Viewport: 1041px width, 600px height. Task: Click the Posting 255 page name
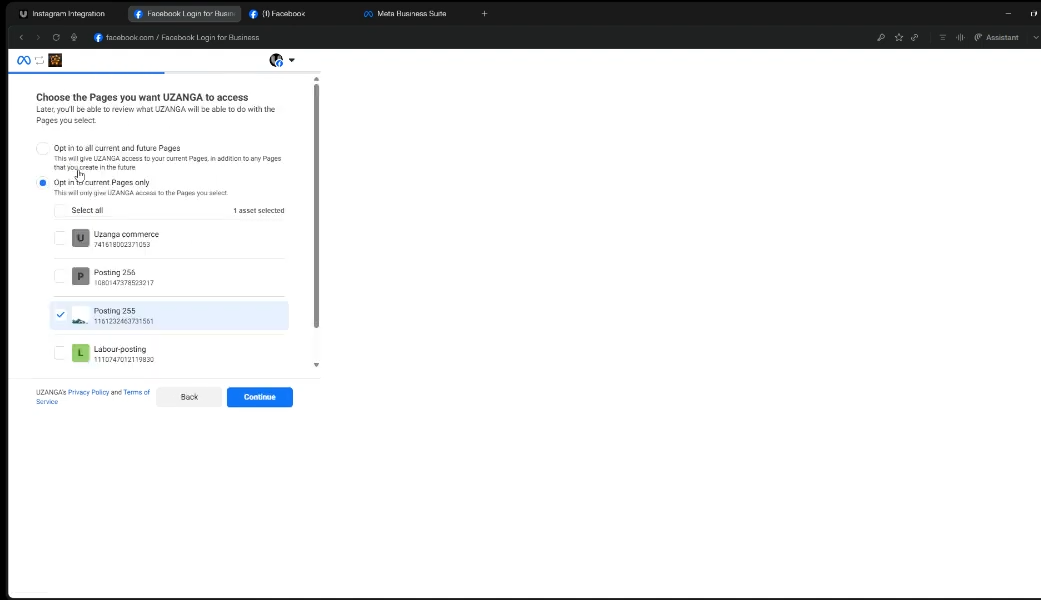pyautogui.click(x=114, y=311)
